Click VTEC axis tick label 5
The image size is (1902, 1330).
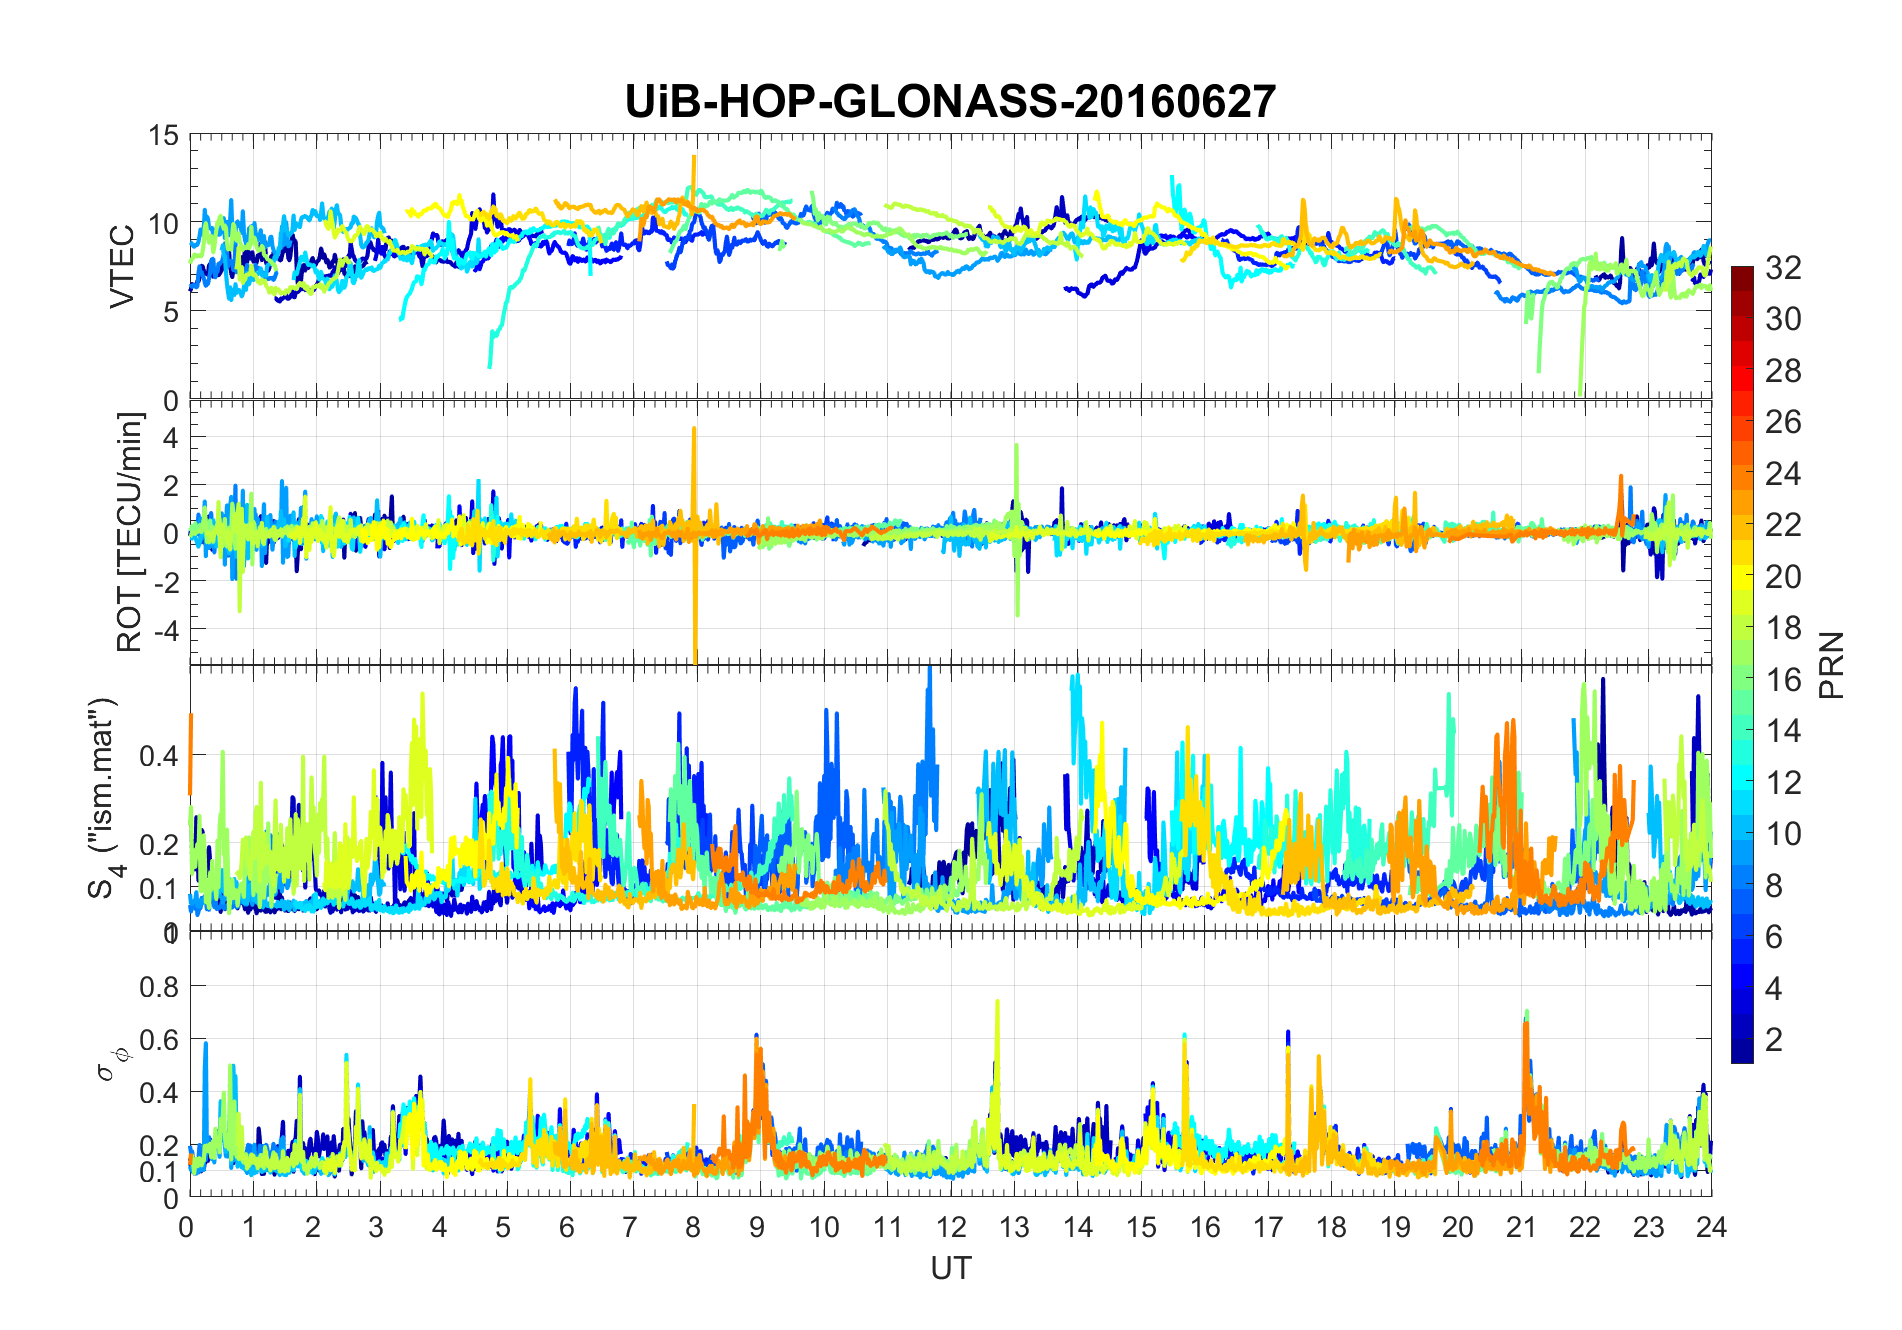click(171, 312)
